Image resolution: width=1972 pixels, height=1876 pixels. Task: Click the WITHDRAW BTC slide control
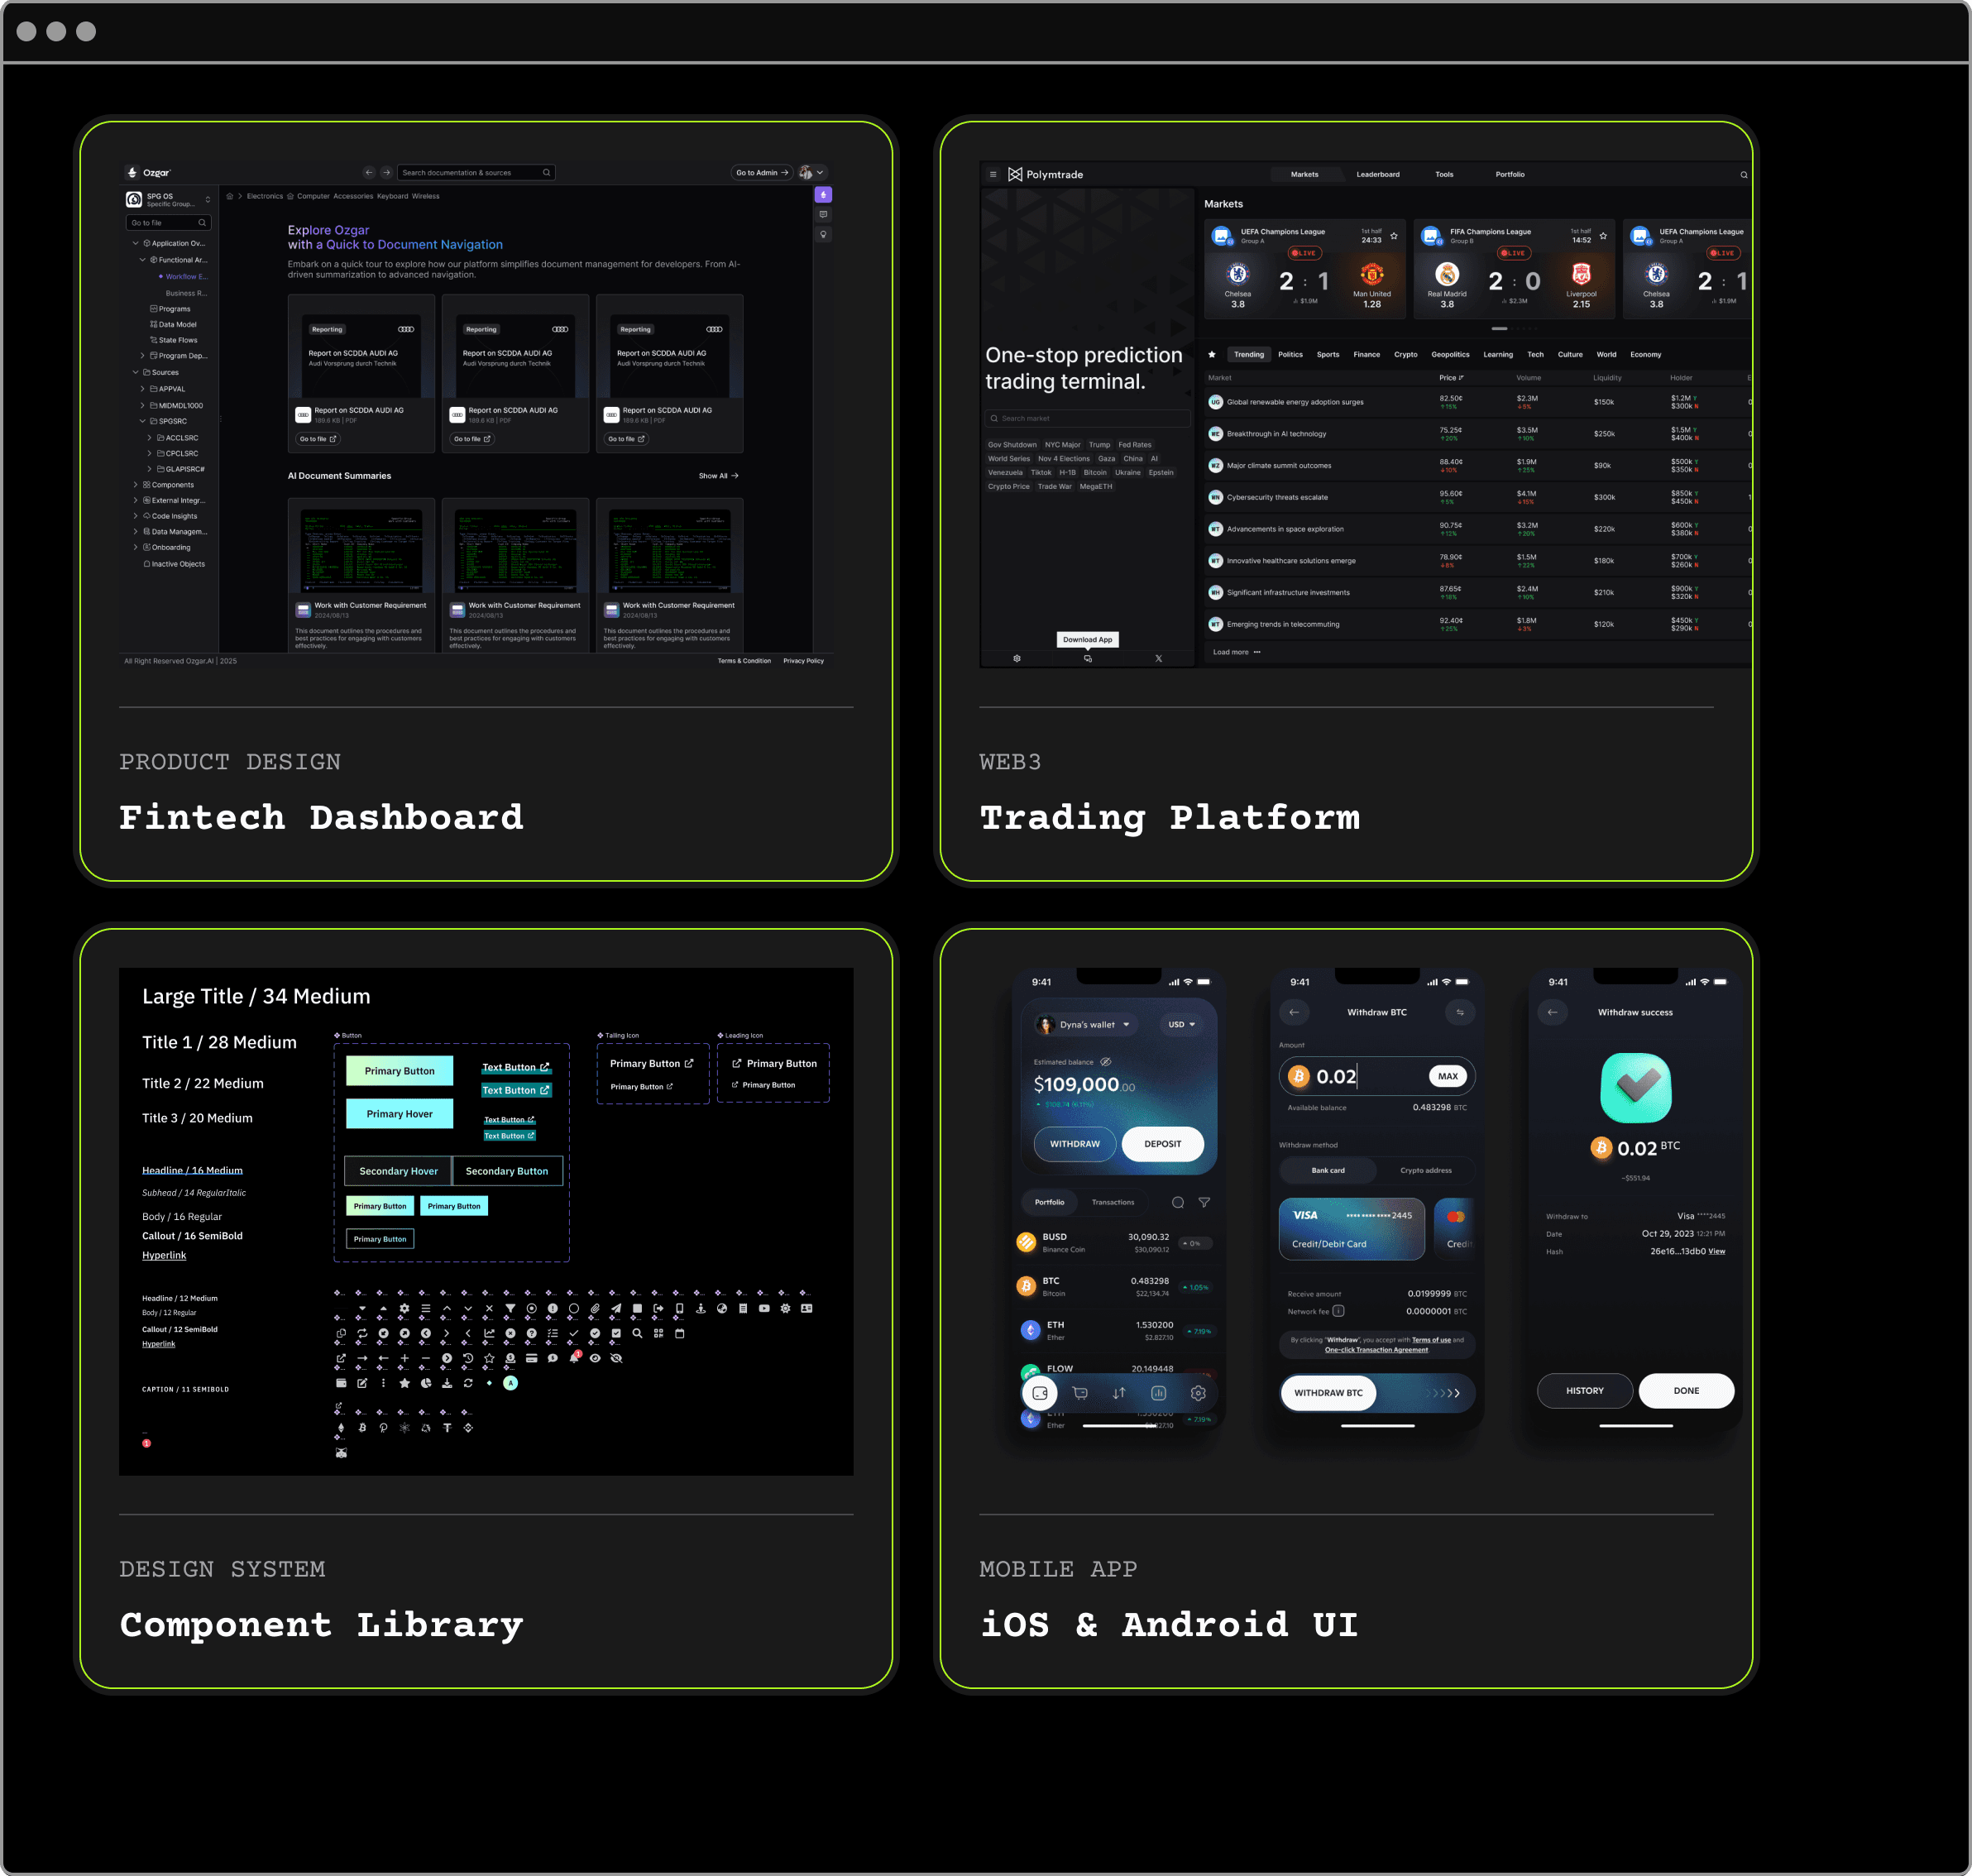coord(1328,1393)
